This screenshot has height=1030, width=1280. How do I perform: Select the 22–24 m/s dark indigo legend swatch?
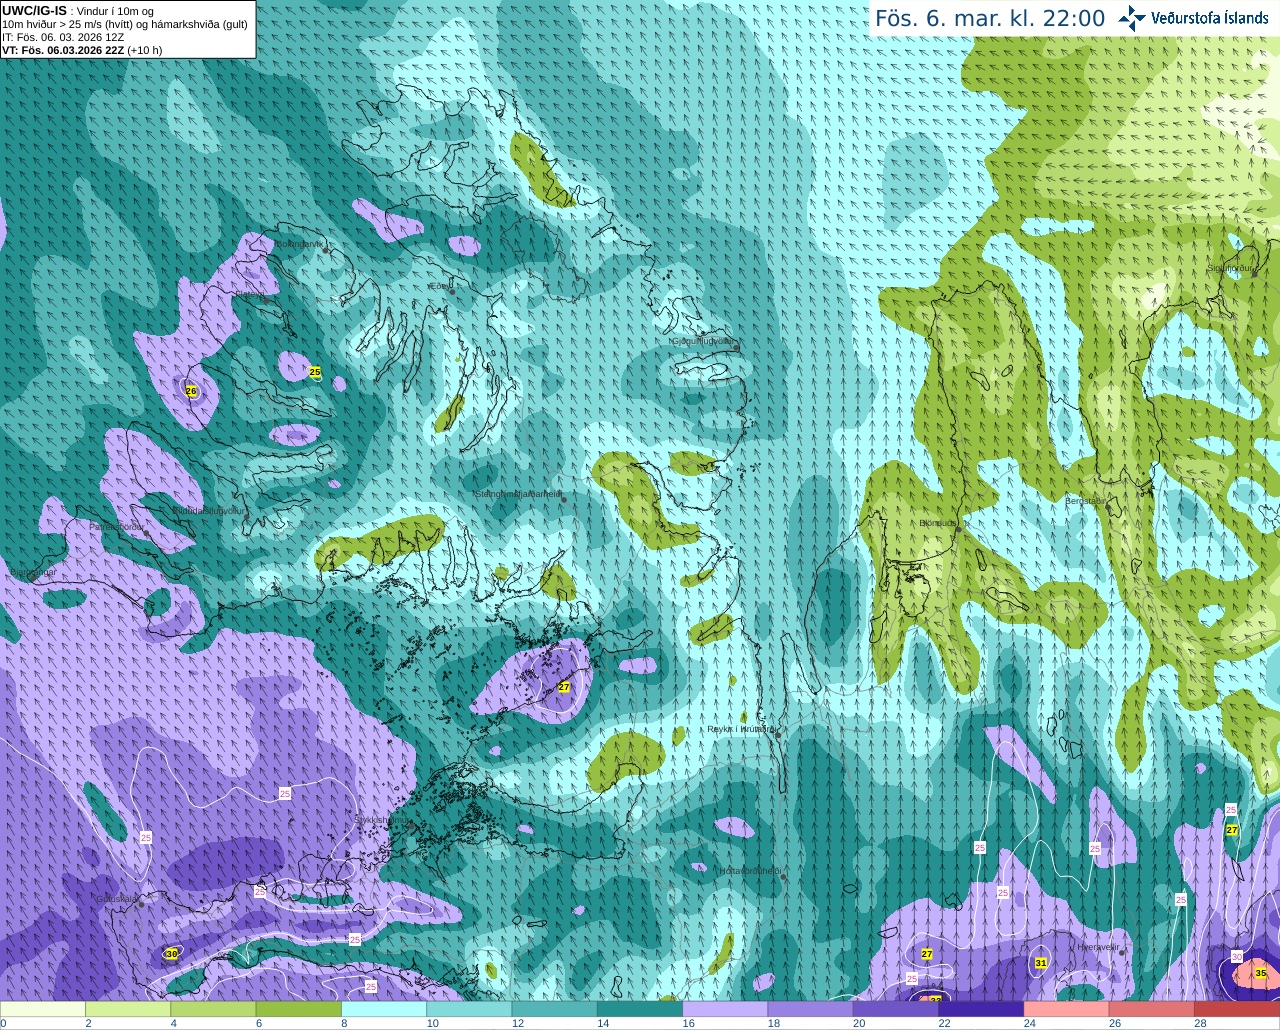[x=981, y=1009]
